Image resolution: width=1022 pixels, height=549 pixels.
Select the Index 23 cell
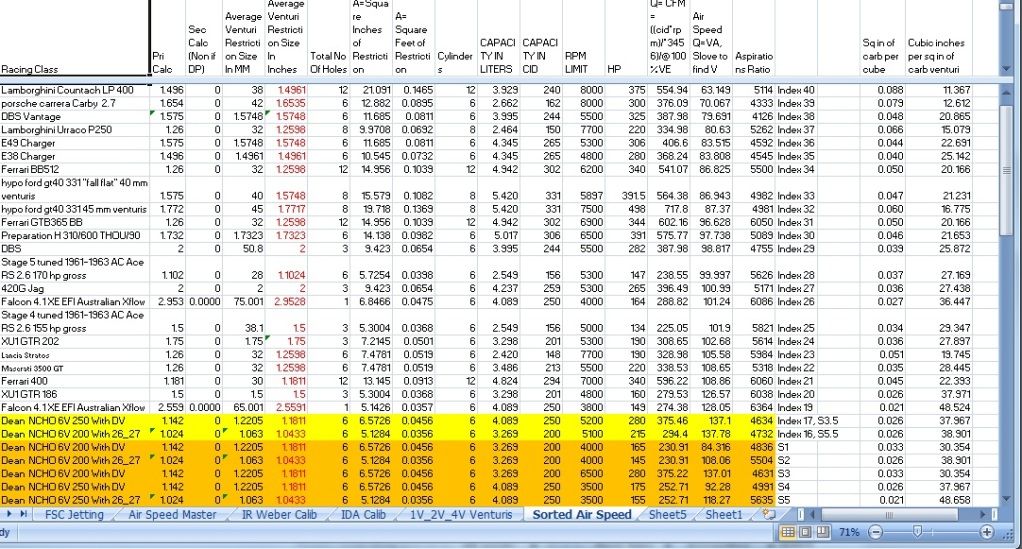(796, 355)
